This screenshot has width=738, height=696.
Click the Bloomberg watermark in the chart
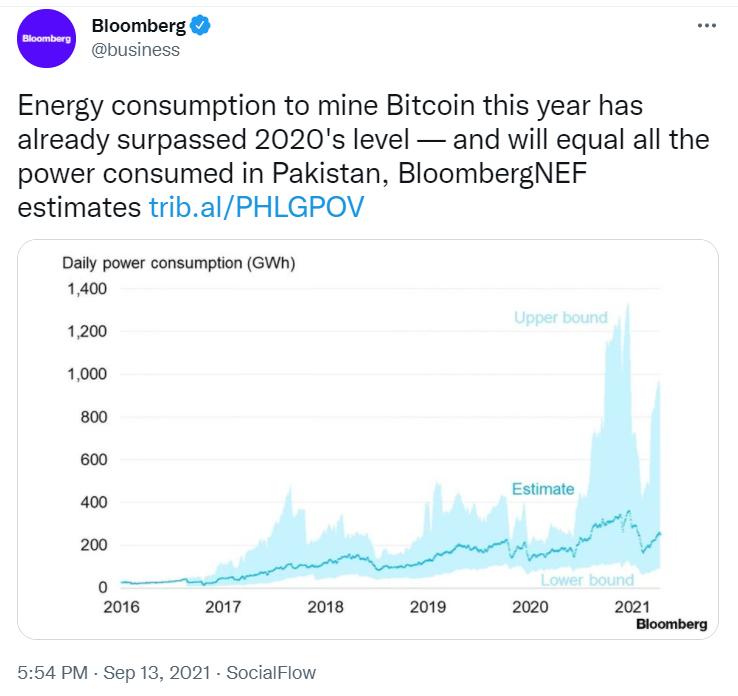pos(671,624)
